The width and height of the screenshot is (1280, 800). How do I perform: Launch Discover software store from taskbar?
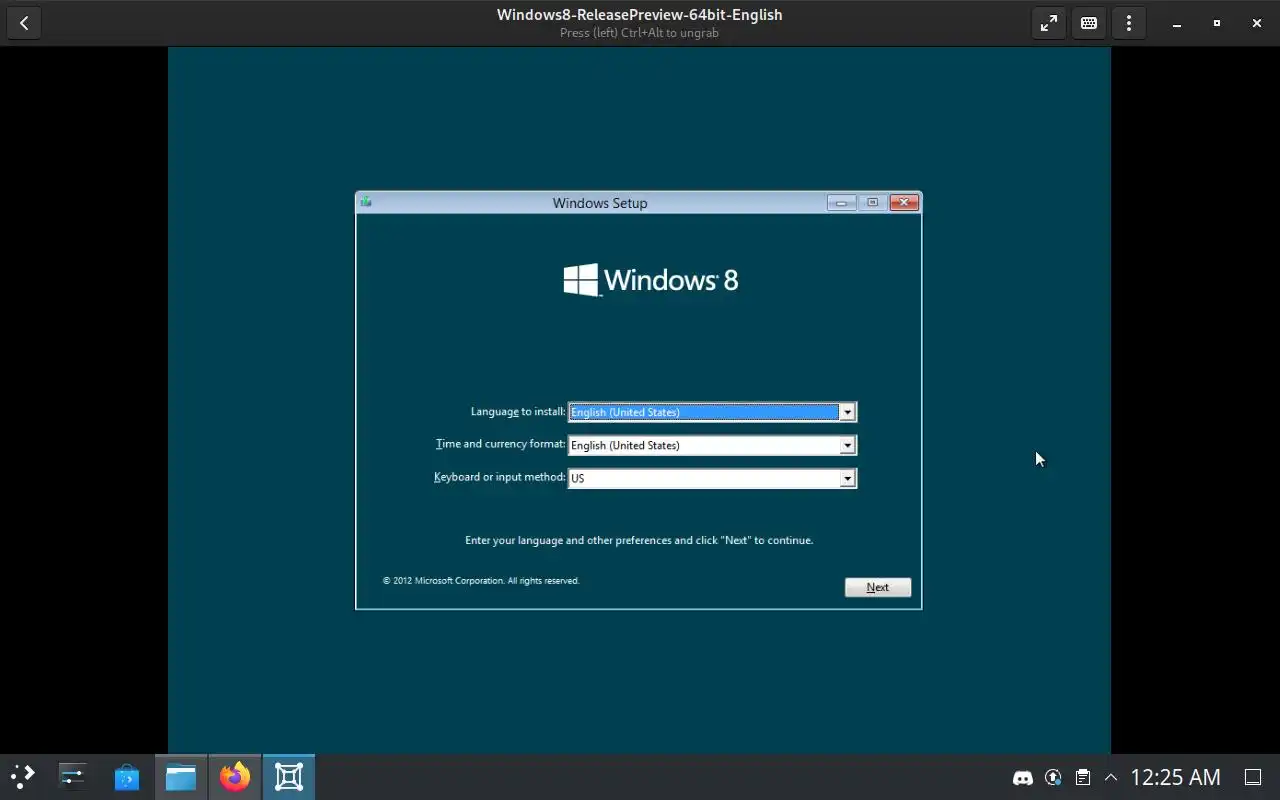click(127, 777)
